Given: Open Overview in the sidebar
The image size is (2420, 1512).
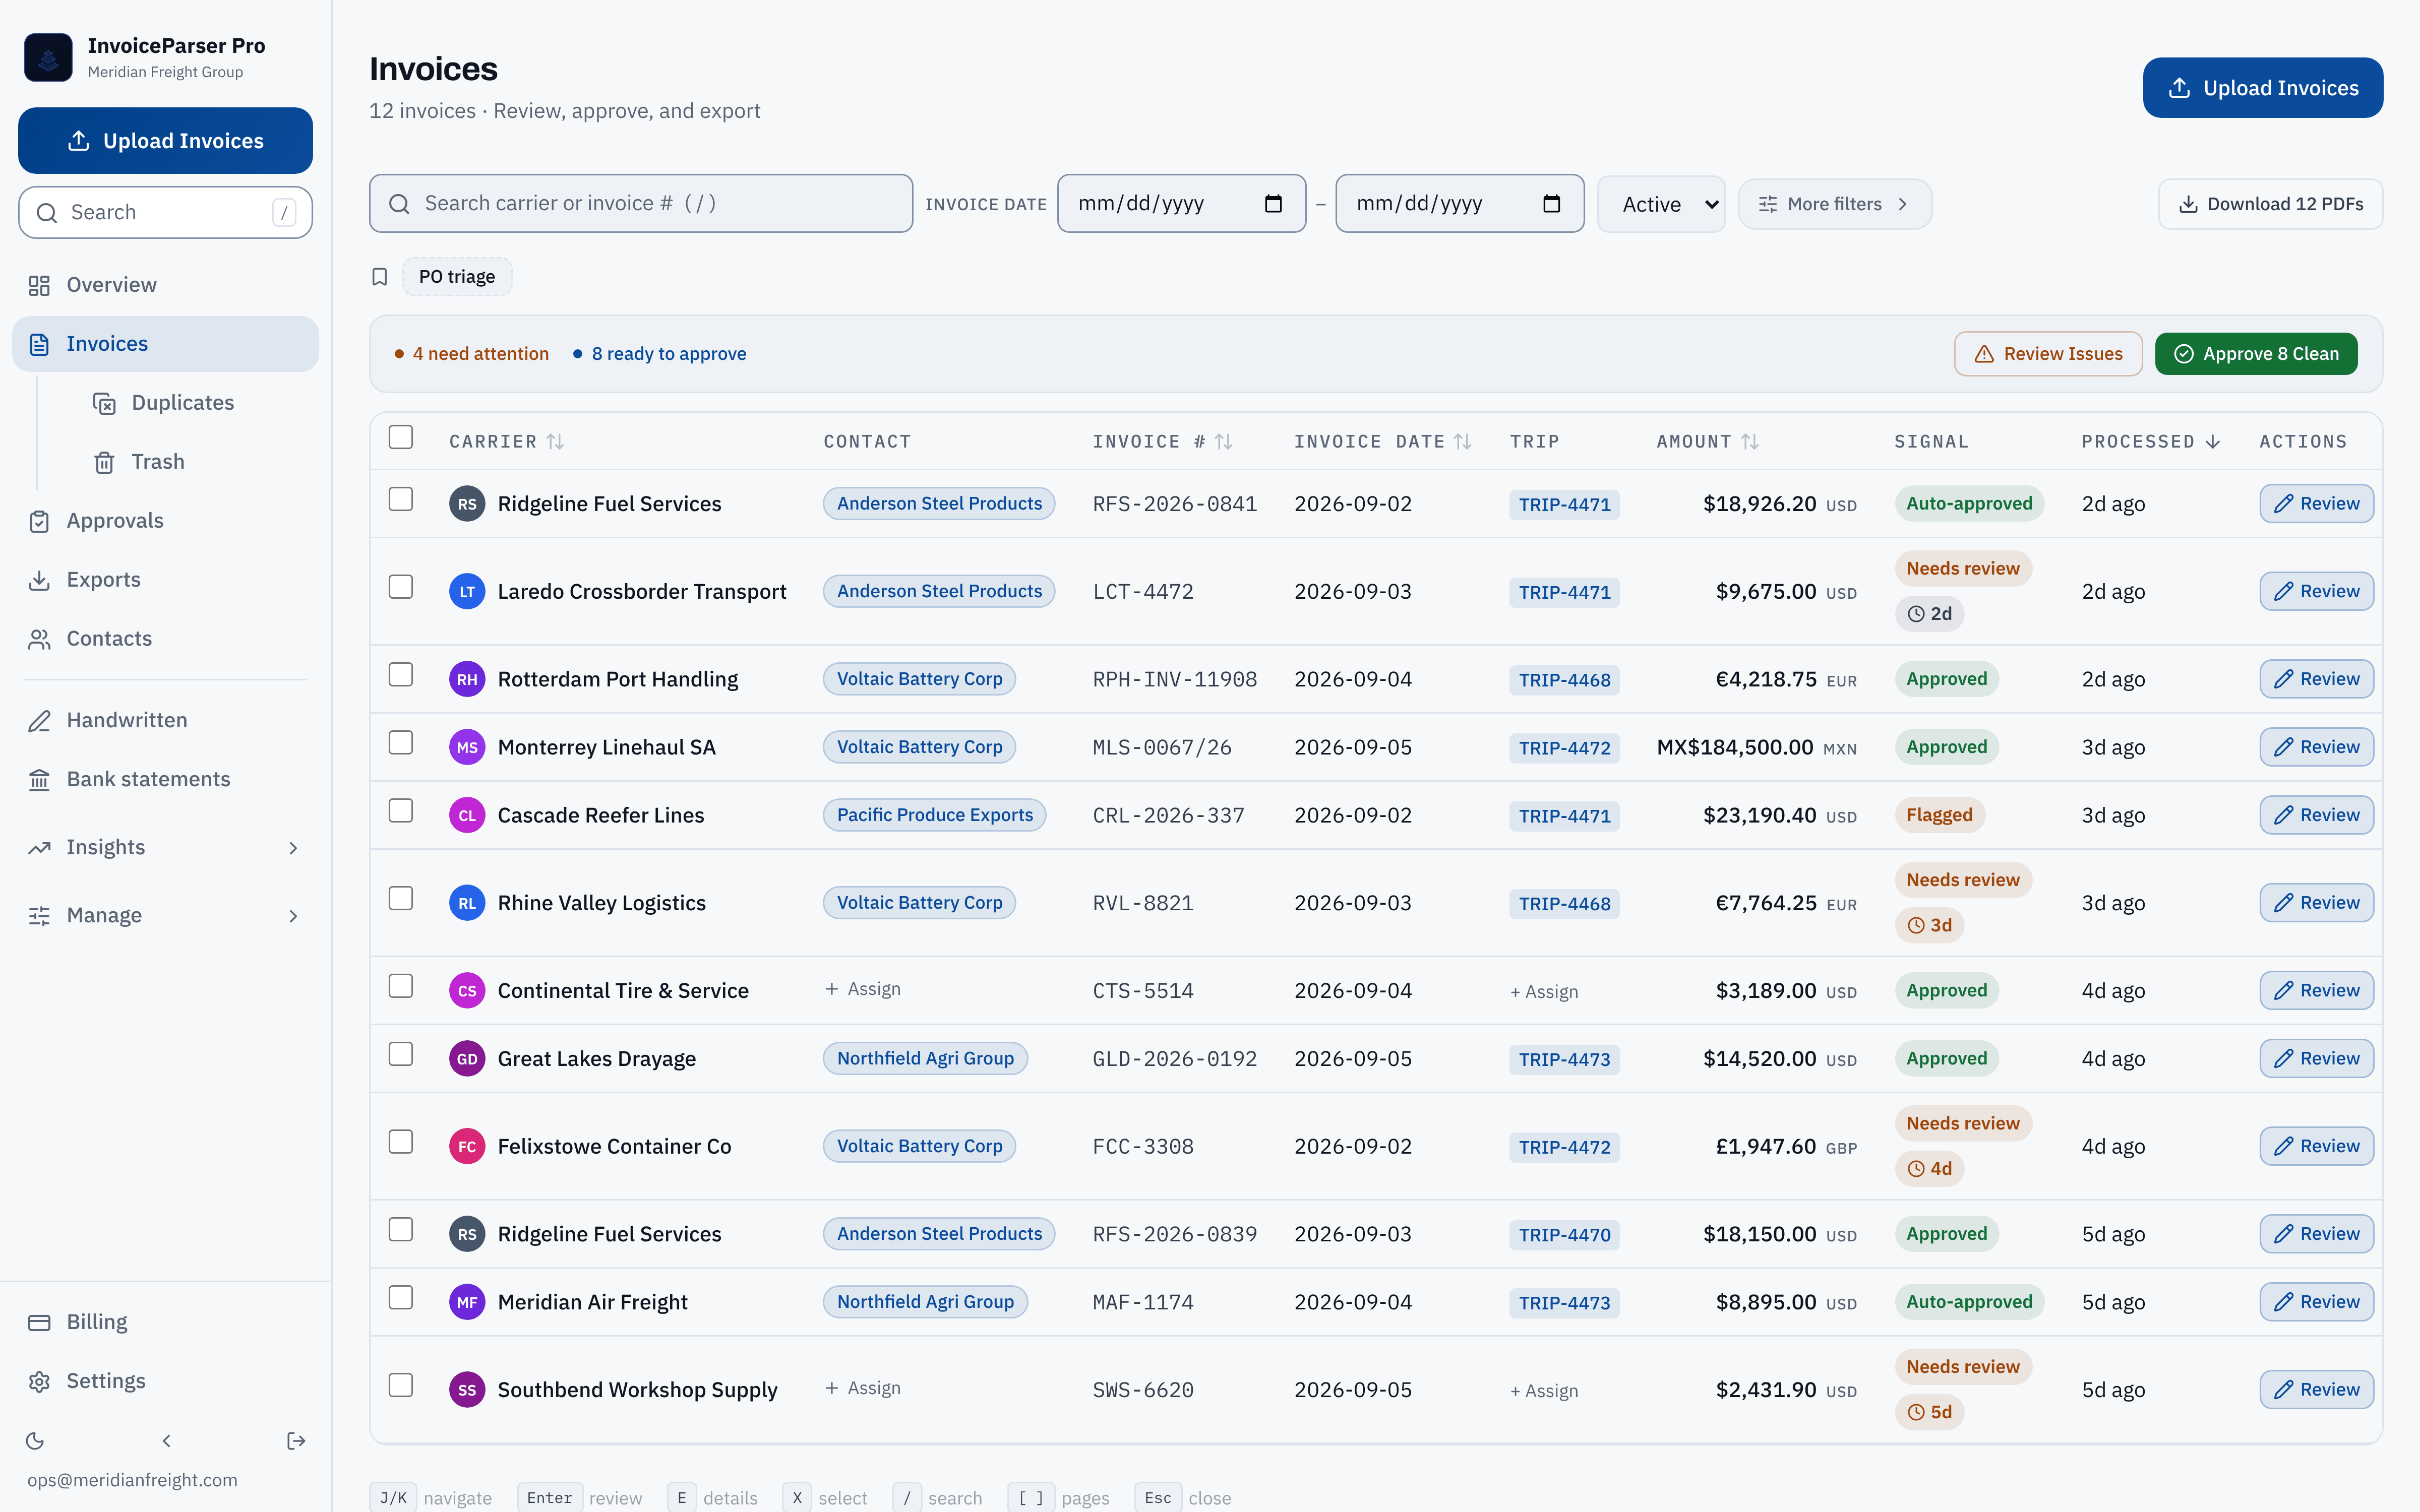Looking at the screenshot, I should pos(165,285).
